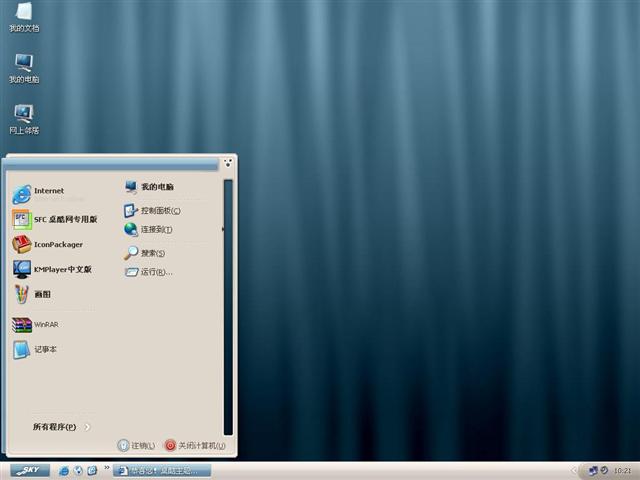Click the globe quick launch icon
Viewport: 640px width, 480px height.
click(x=78, y=471)
